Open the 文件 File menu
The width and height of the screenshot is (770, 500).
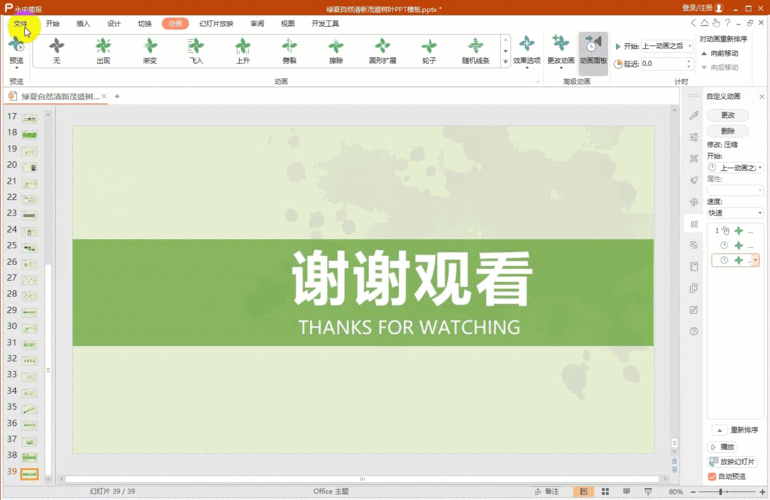tap(21, 24)
